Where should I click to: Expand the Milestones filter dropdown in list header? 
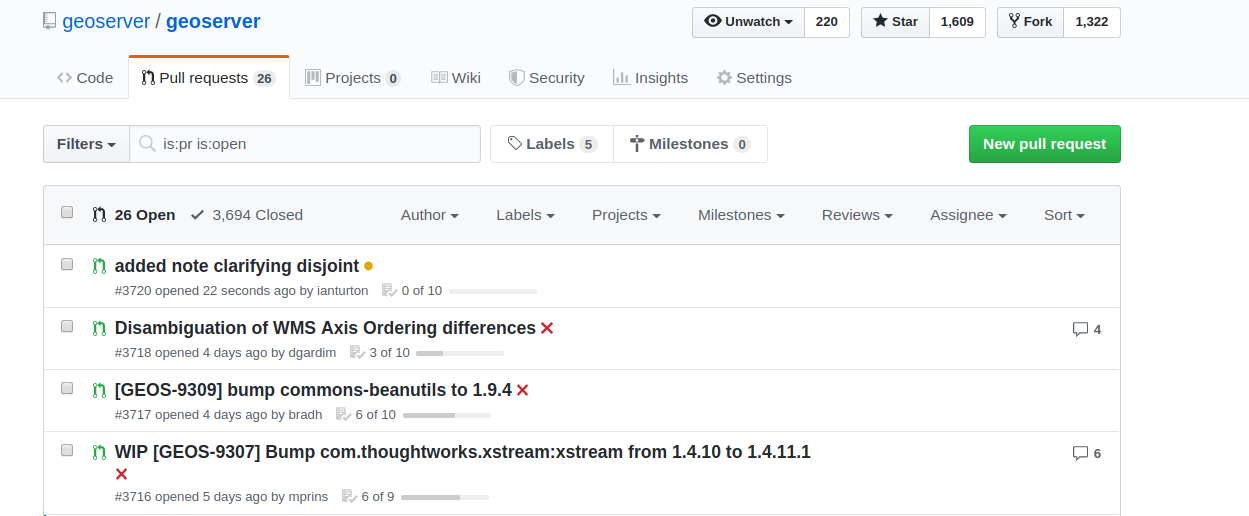(x=741, y=215)
